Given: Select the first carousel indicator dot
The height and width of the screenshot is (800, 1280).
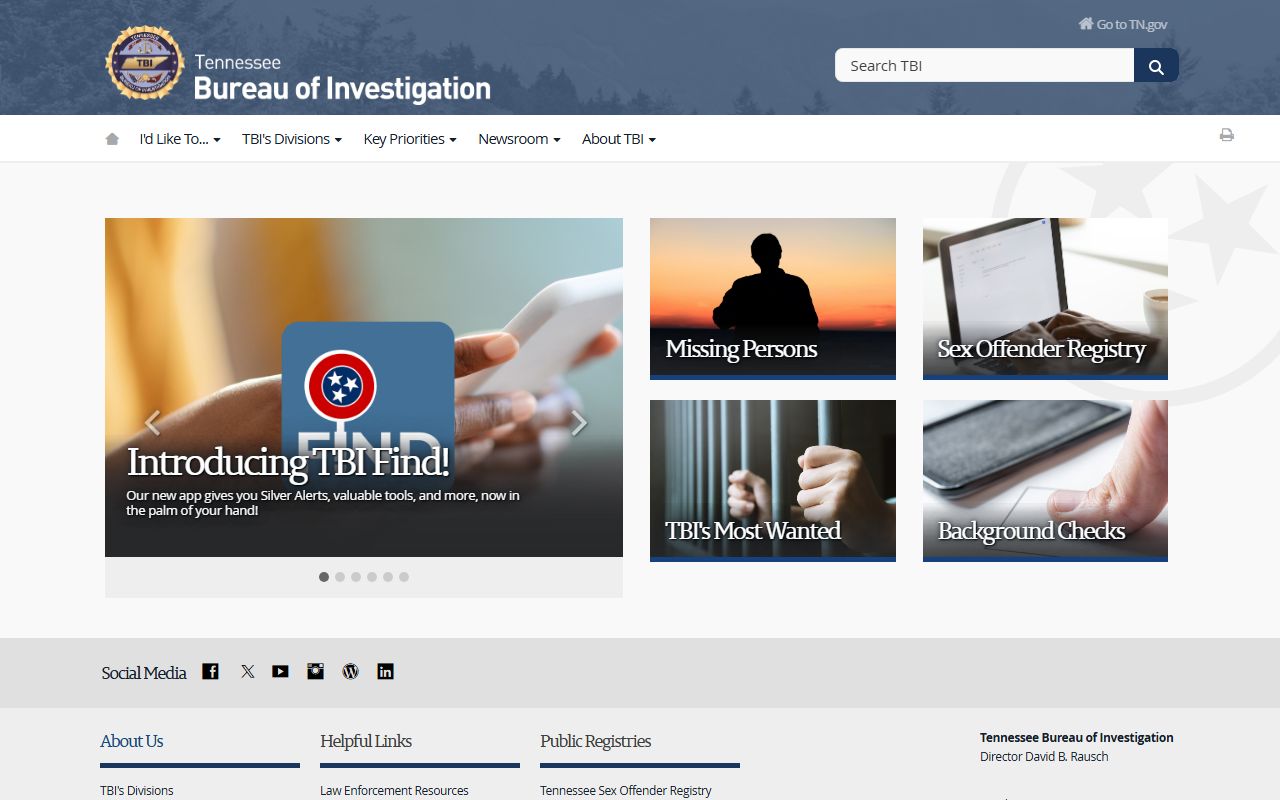Looking at the screenshot, I should coord(324,577).
